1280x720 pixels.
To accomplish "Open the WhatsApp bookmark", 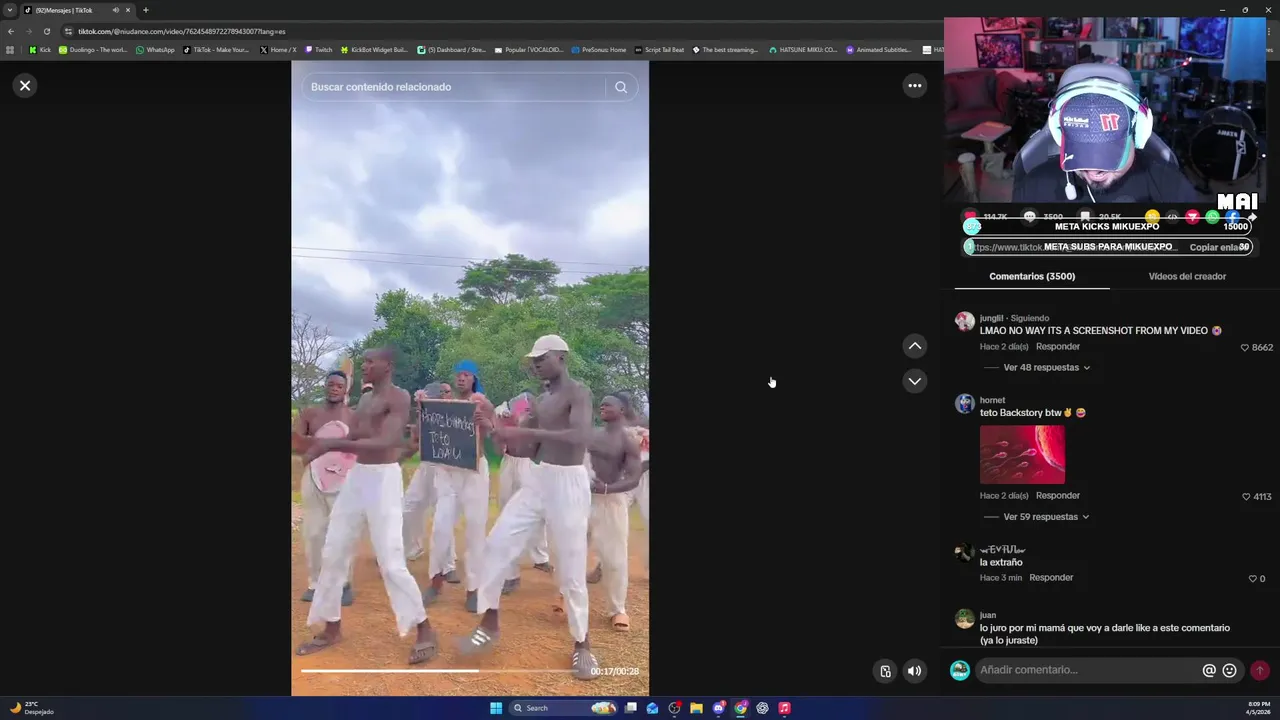I will pos(155,49).
